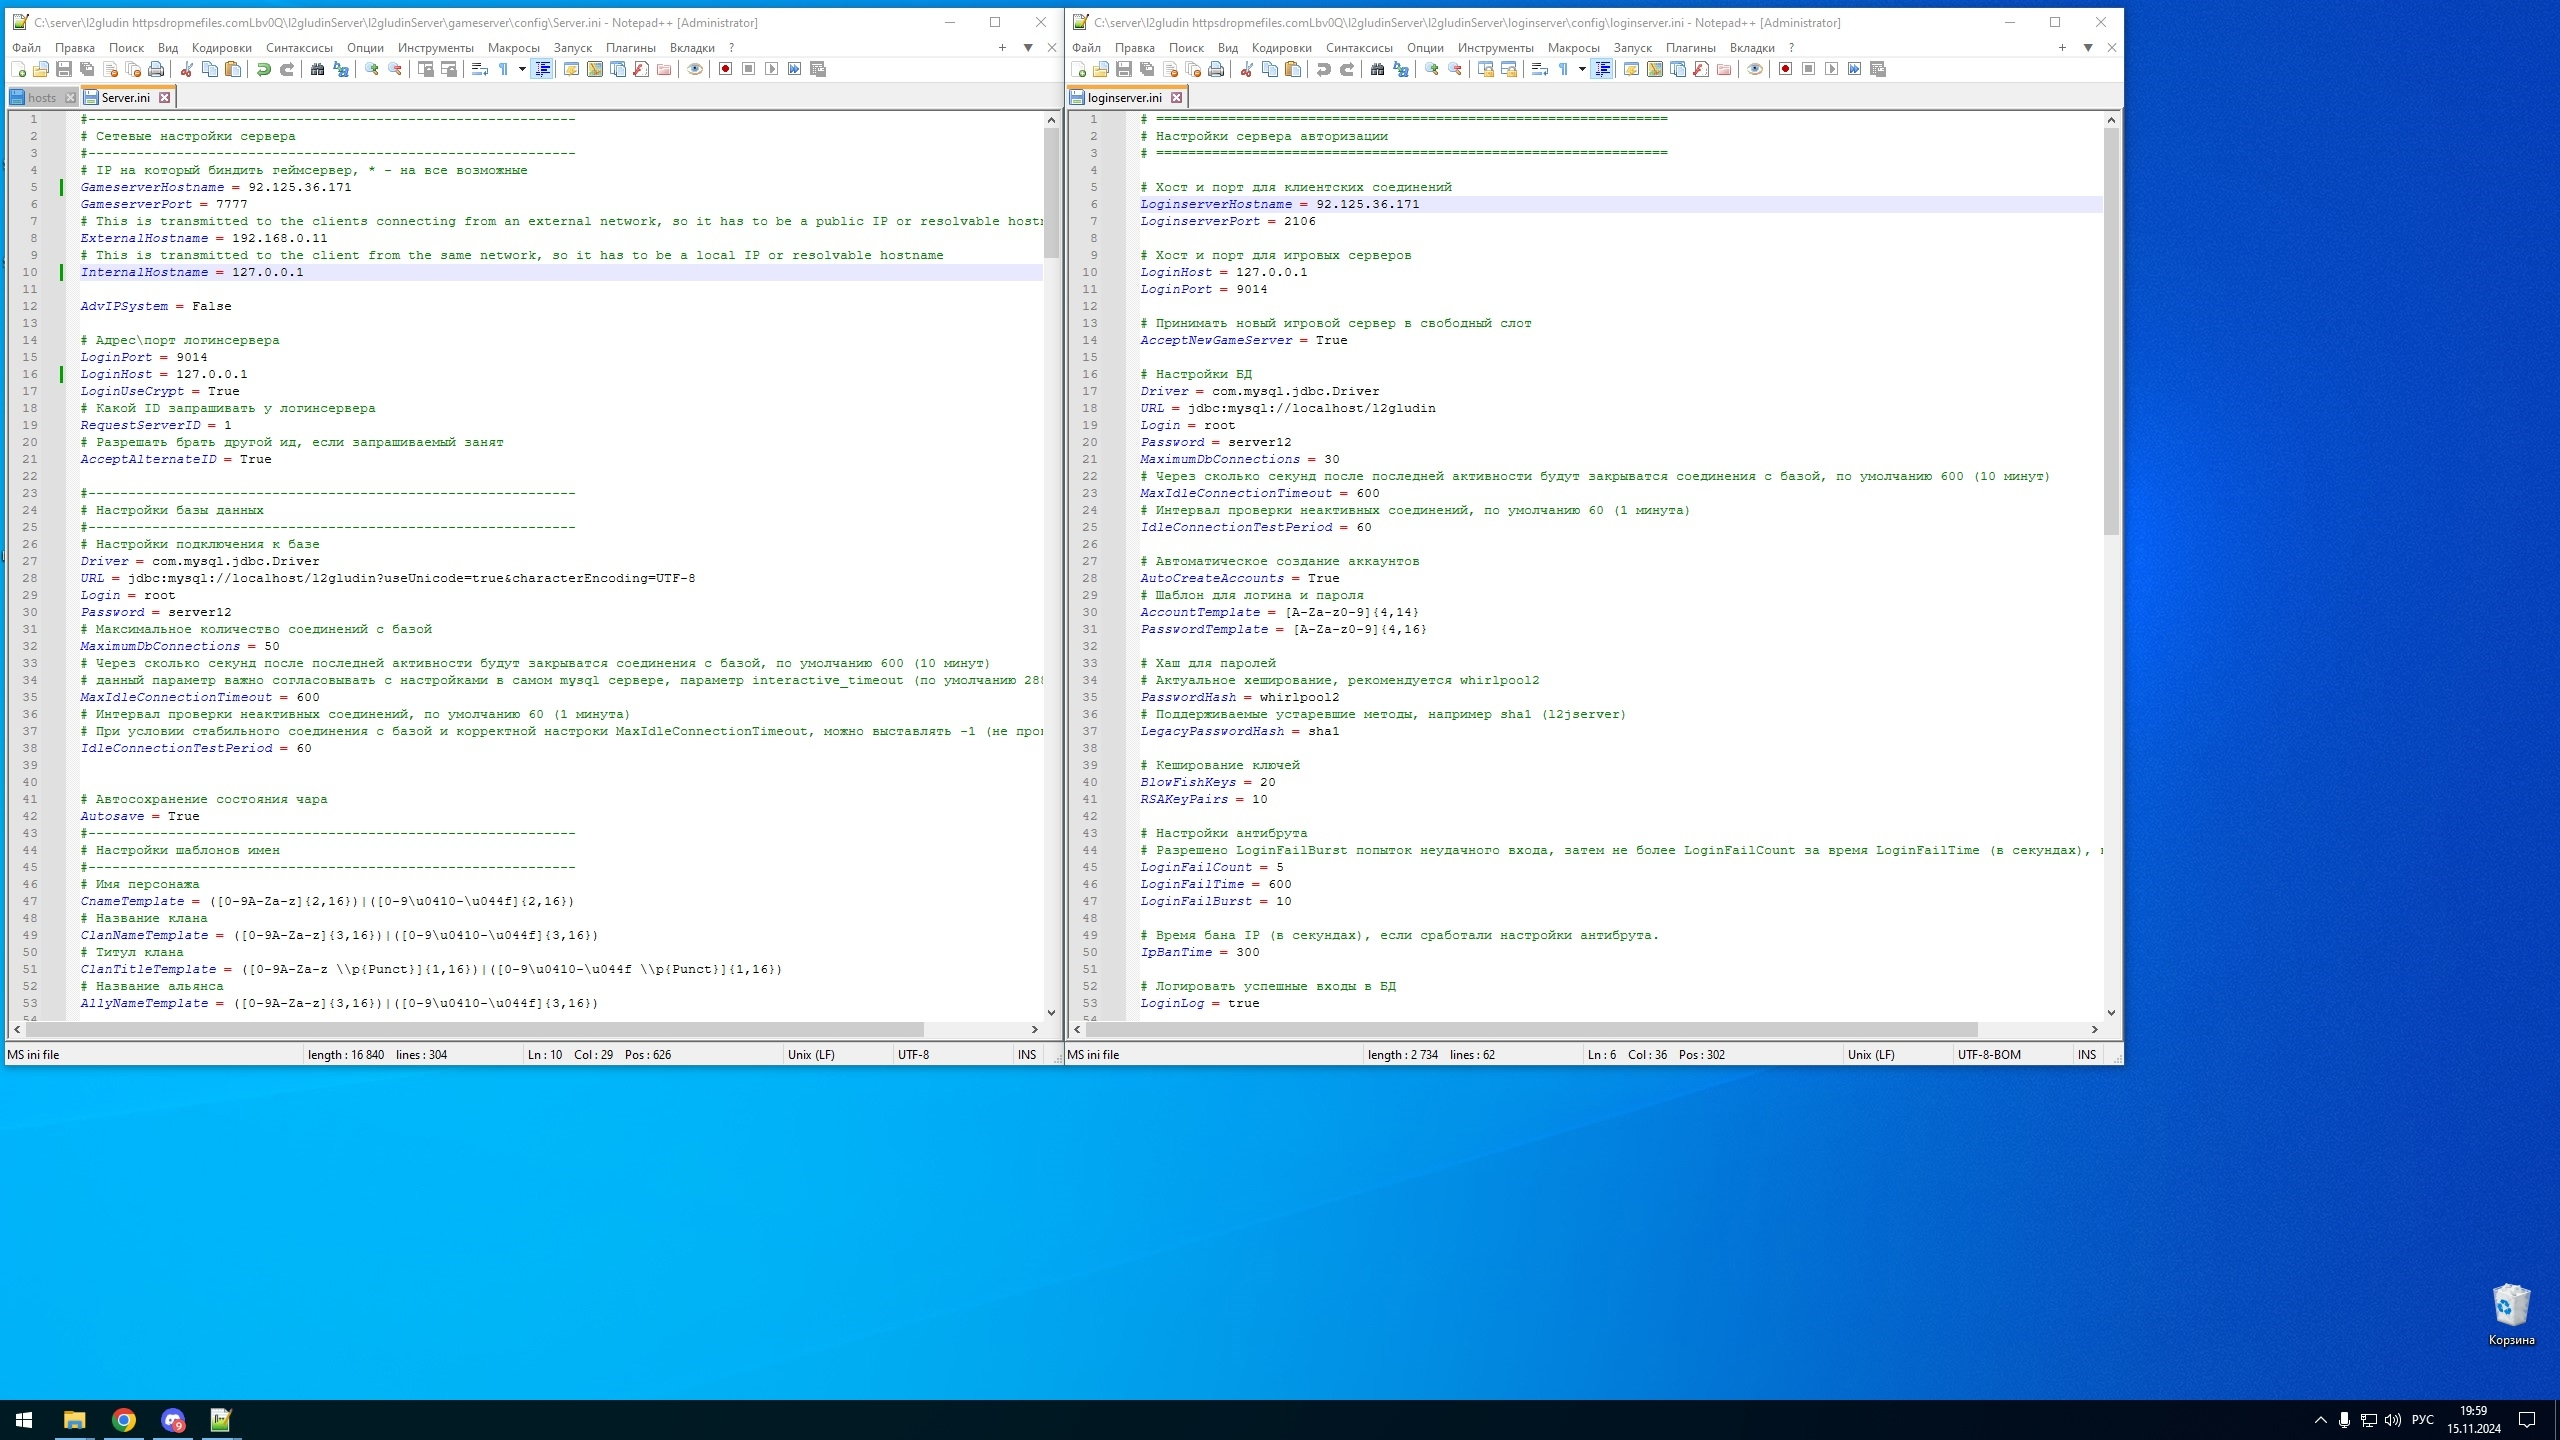2560x1440 pixels.
Task: Toggle indent guide in Server.ini window
Action: pyautogui.click(x=543, y=69)
